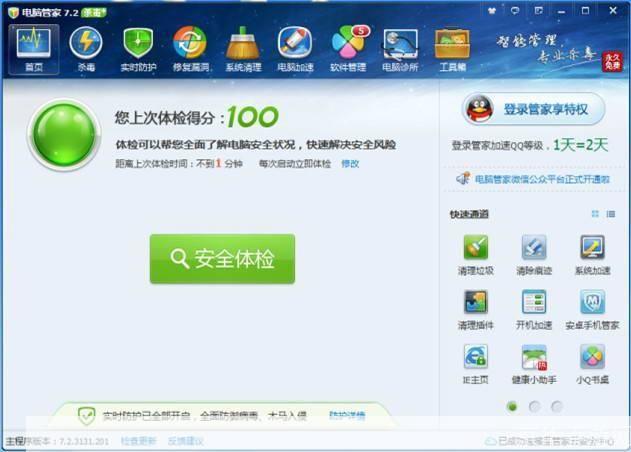The height and width of the screenshot is (452, 631).
Task: Click the 修改 link beside 每次启动立即体检
Action: click(x=350, y=164)
